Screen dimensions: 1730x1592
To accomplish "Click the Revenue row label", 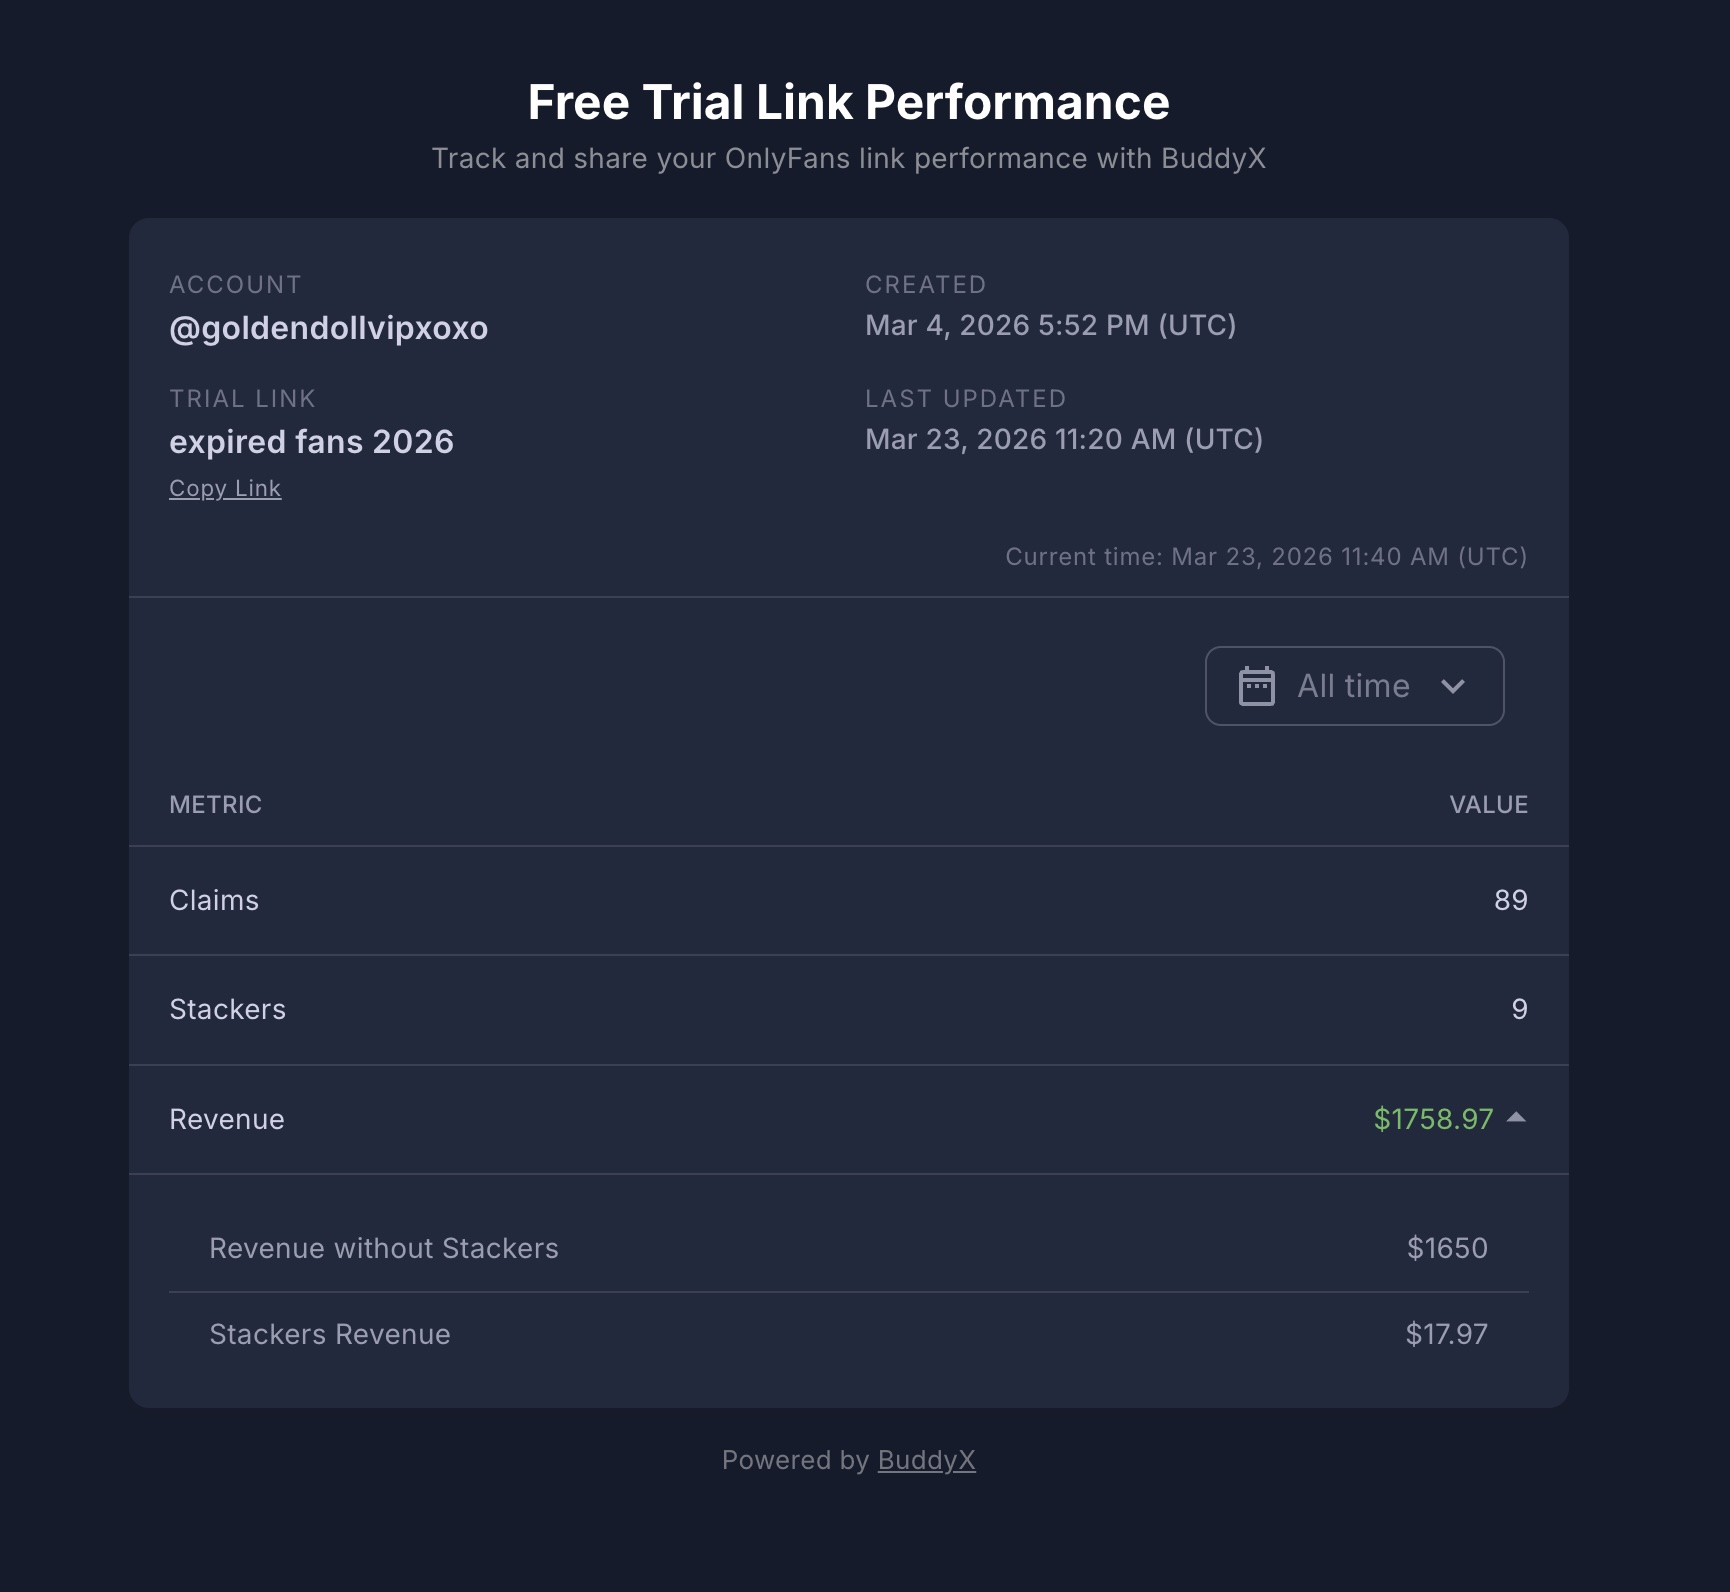I will [x=227, y=1119].
